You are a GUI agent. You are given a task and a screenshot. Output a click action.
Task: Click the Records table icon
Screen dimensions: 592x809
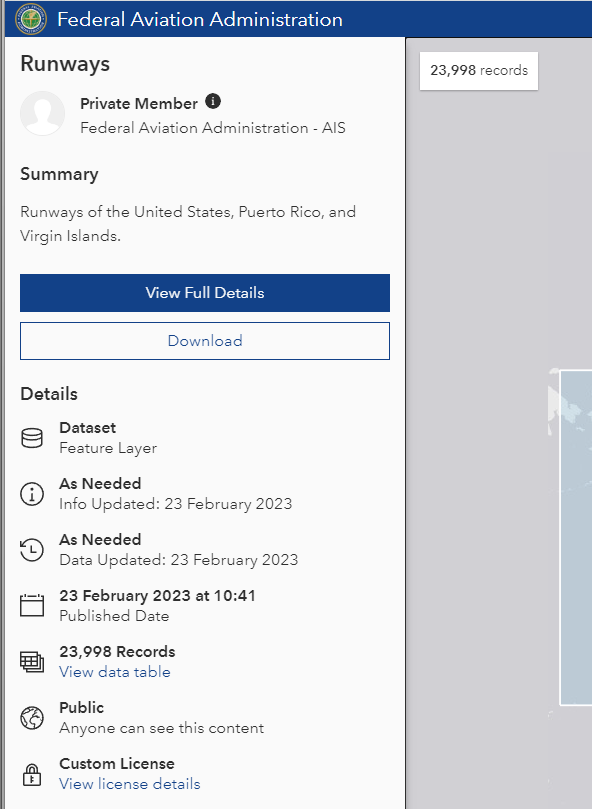coord(32,662)
